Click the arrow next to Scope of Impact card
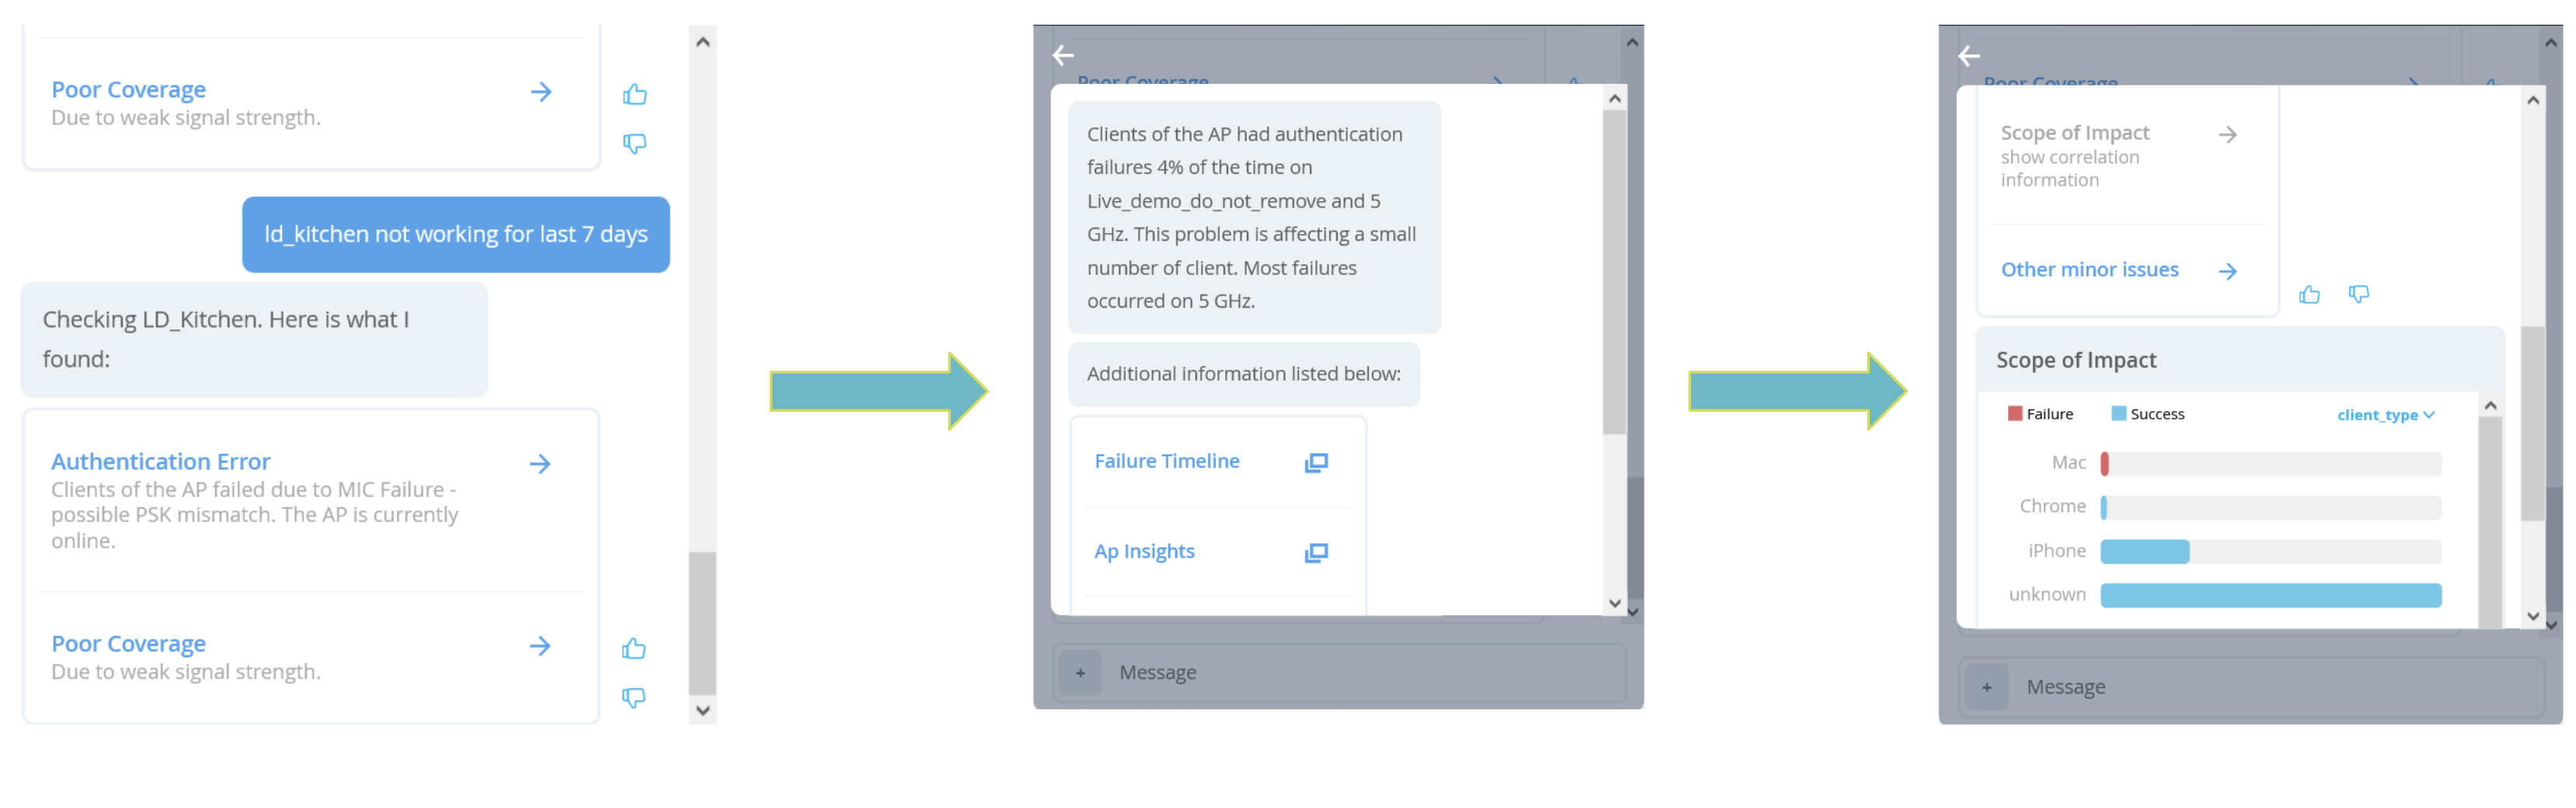 tap(2227, 135)
